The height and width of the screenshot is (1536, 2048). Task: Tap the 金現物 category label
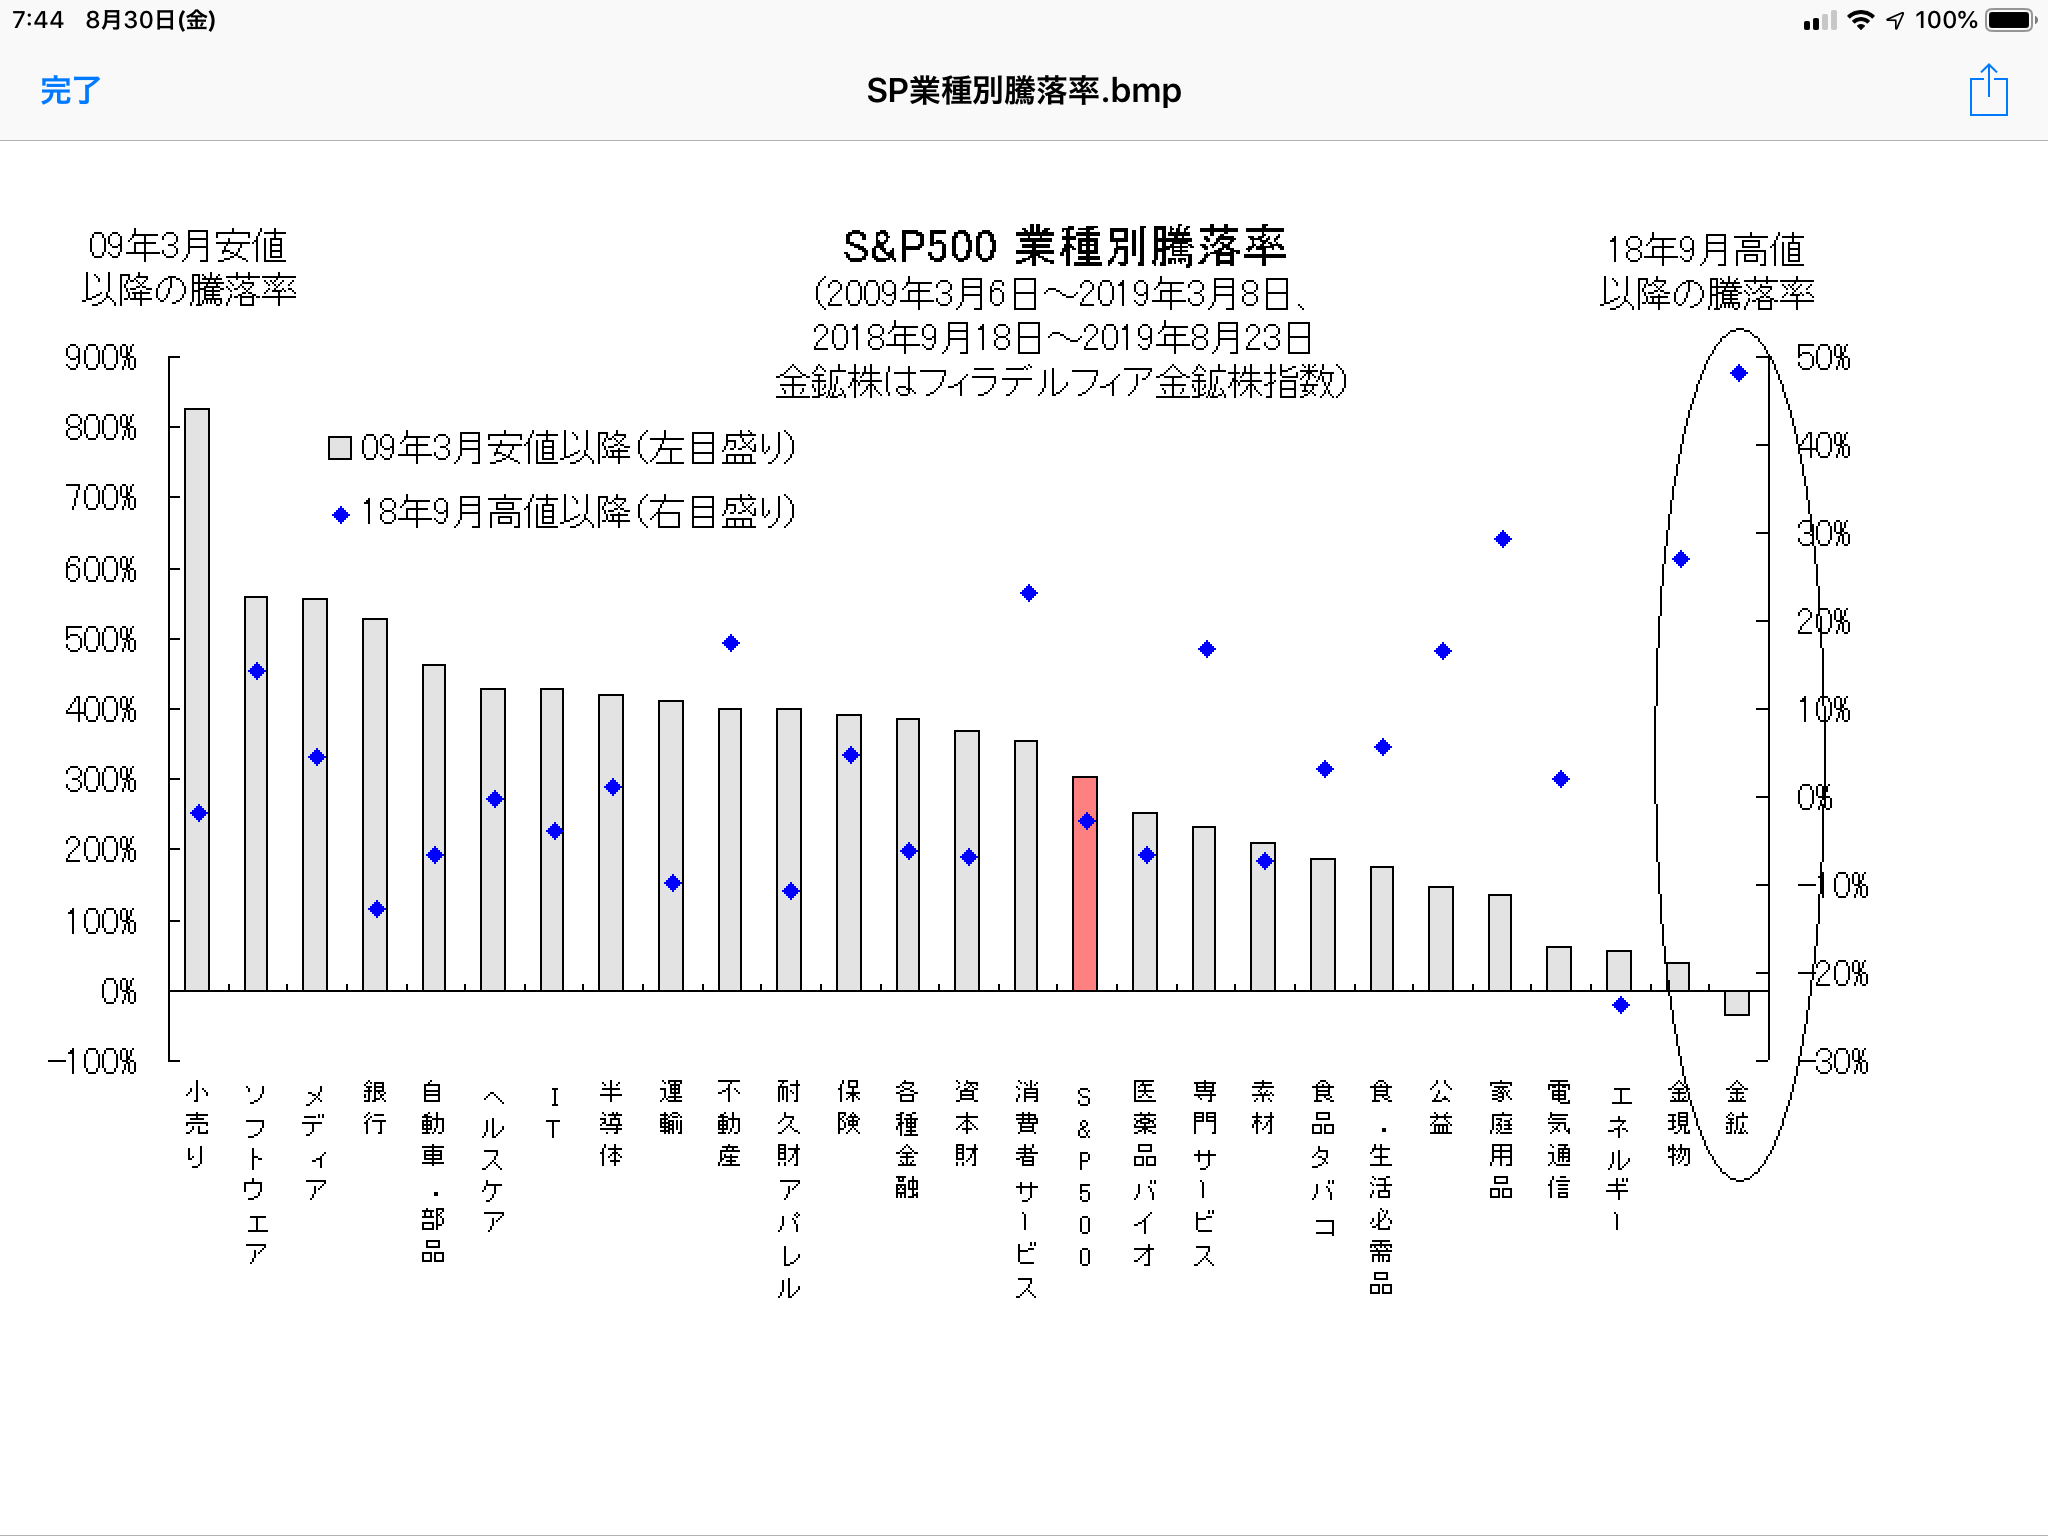point(1679,1124)
